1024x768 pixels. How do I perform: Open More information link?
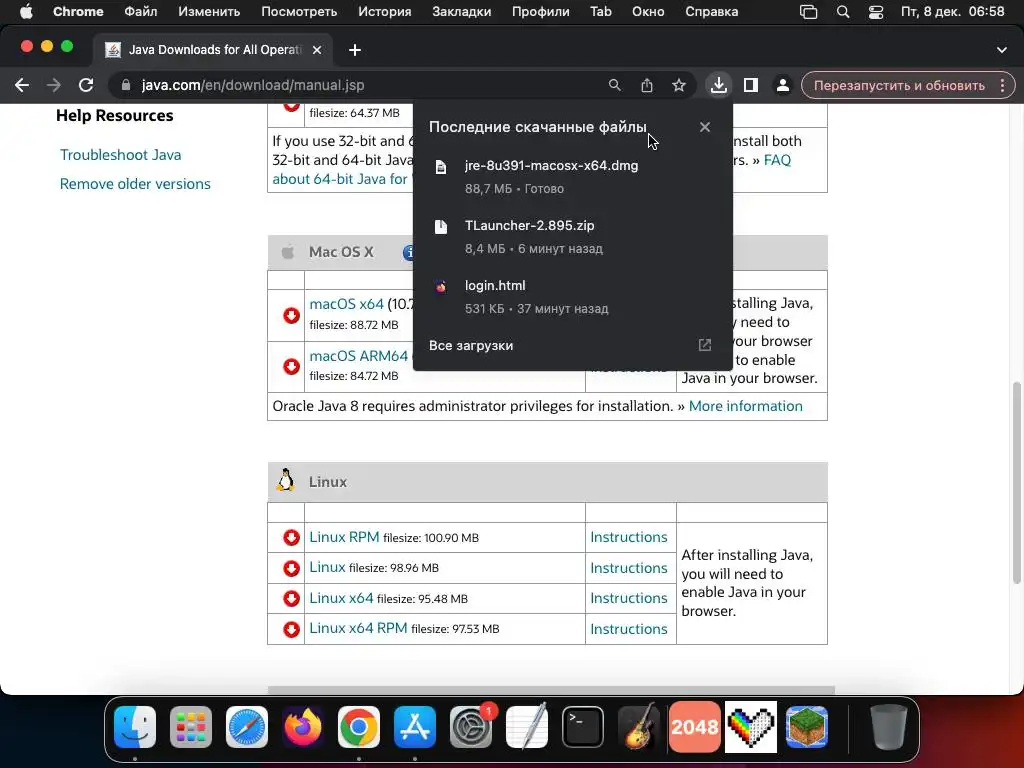click(746, 406)
